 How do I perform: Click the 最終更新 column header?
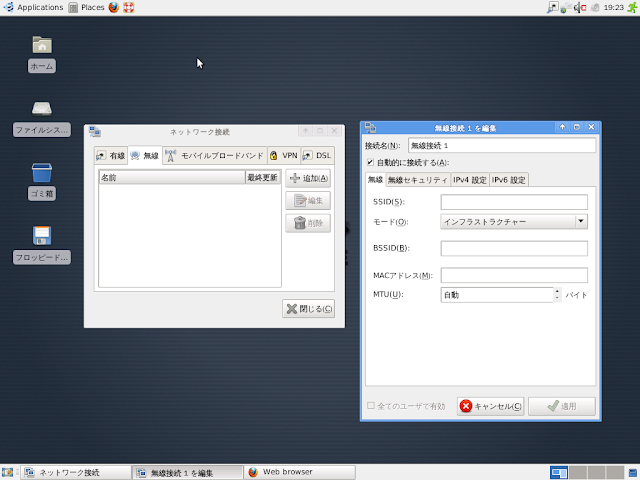(x=263, y=178)
